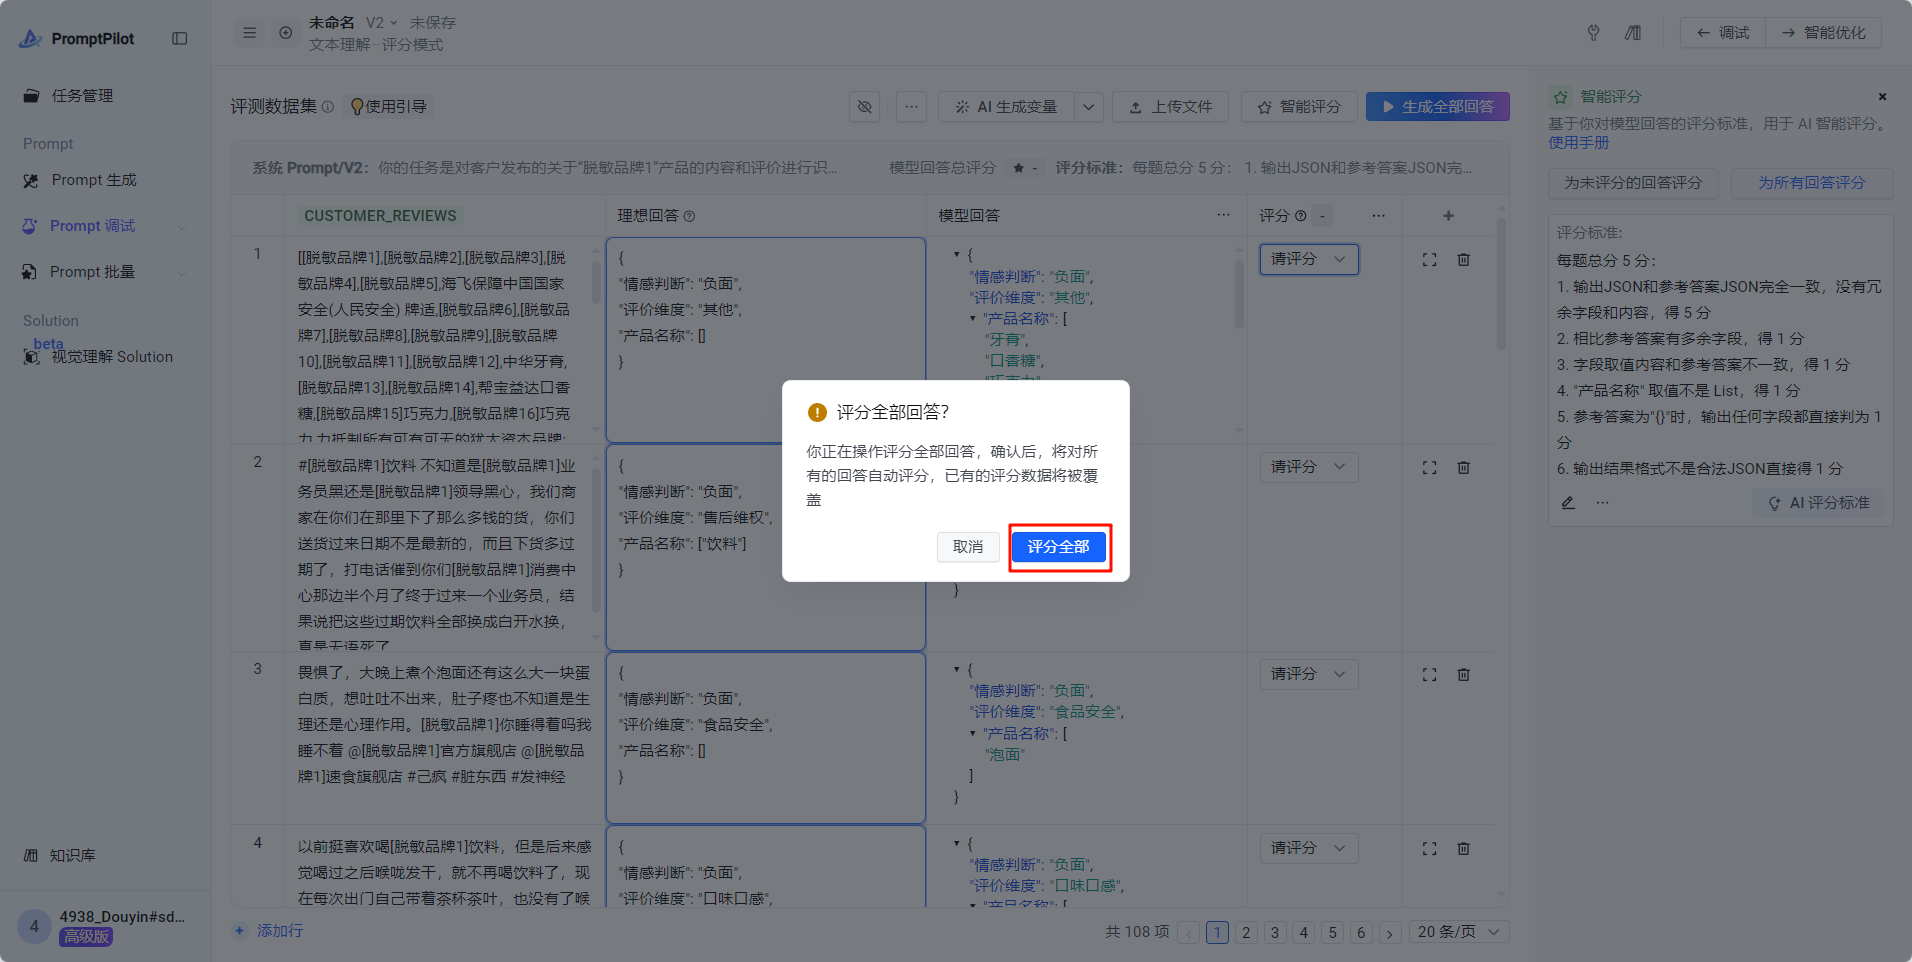Add a new column with plus icon

pos(1448,215)
